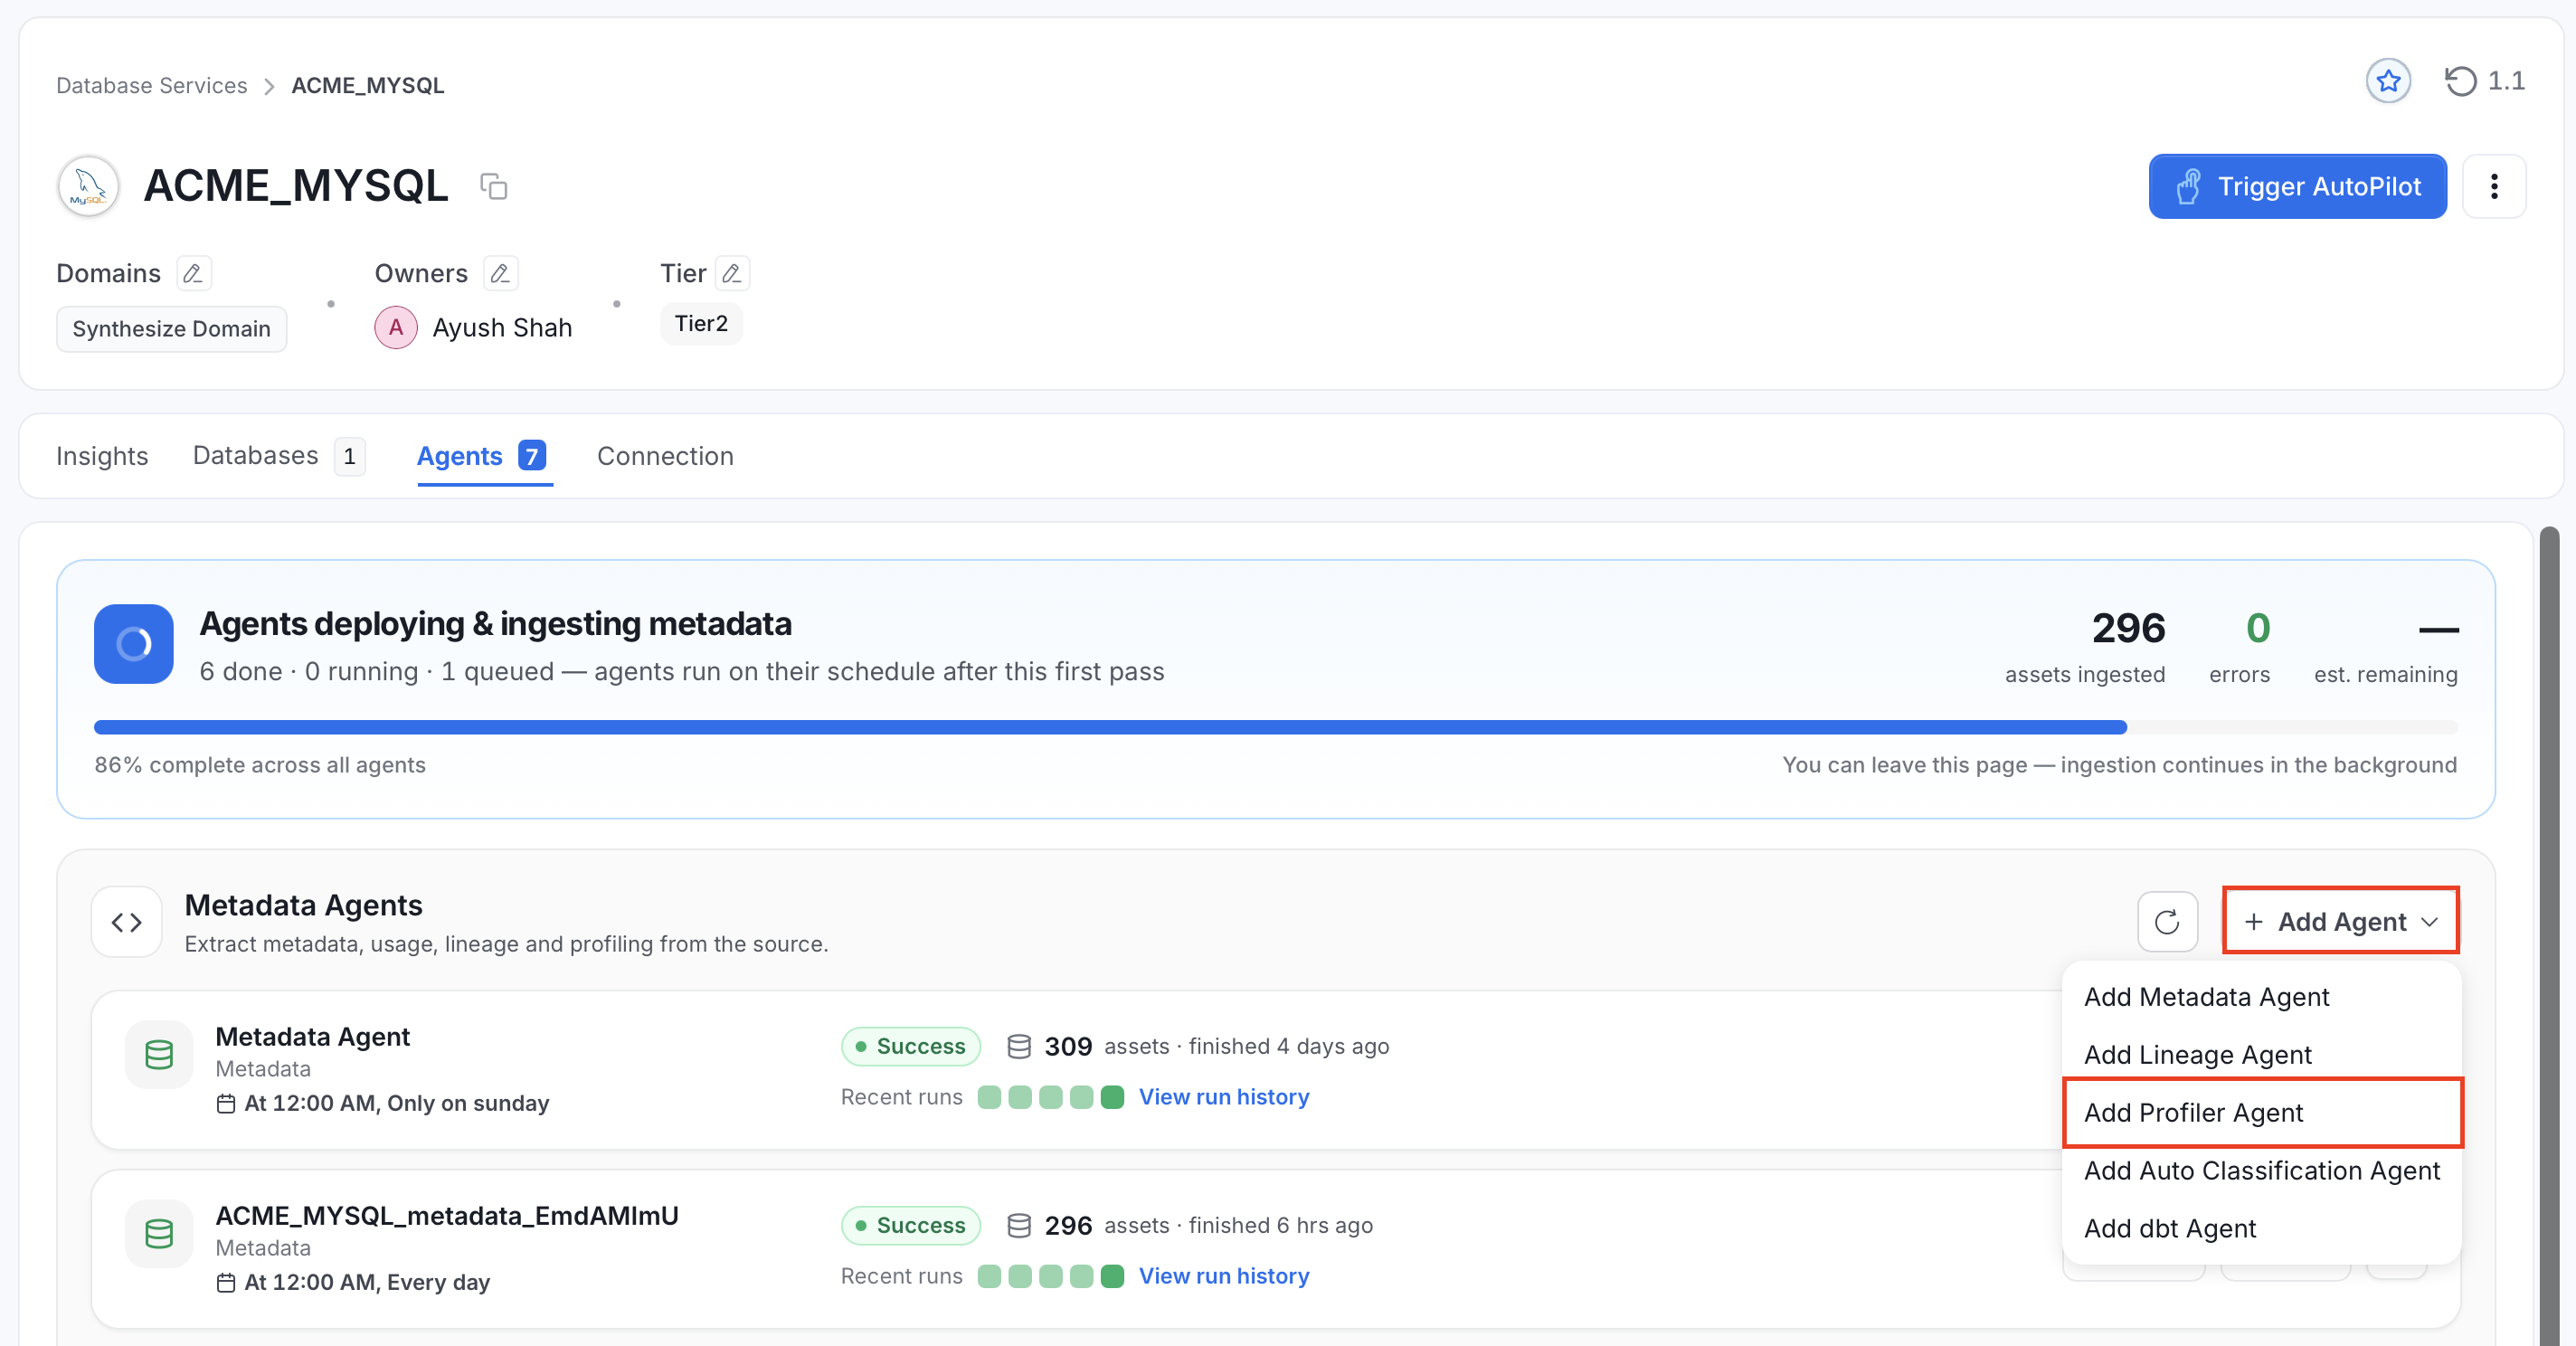Viewport: 2576px width, 1346px height.
Task: Click Success status of Metadata Agent
Action: tap(910, 1046)
